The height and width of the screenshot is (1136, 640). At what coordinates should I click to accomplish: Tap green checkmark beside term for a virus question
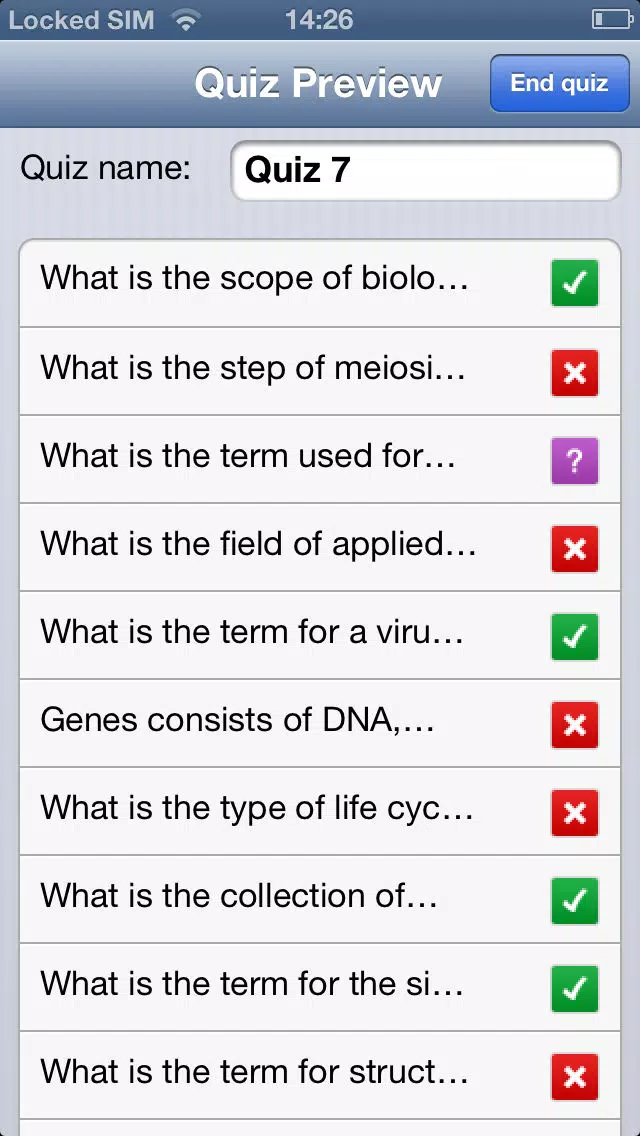[574, 637]
